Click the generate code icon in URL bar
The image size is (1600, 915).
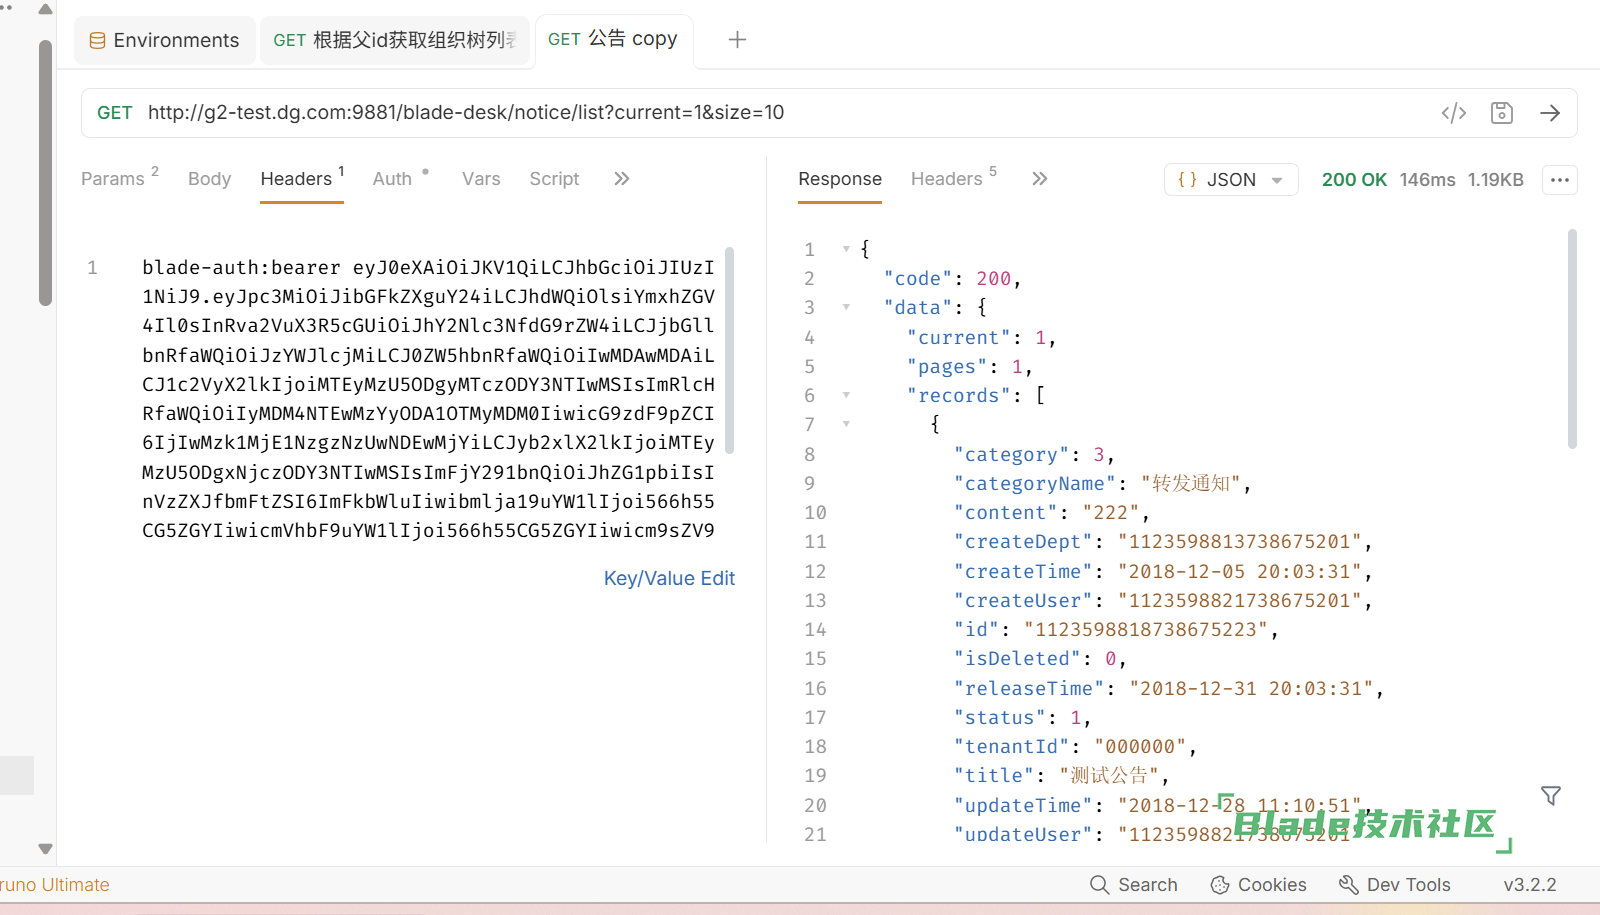(1453, 113)
